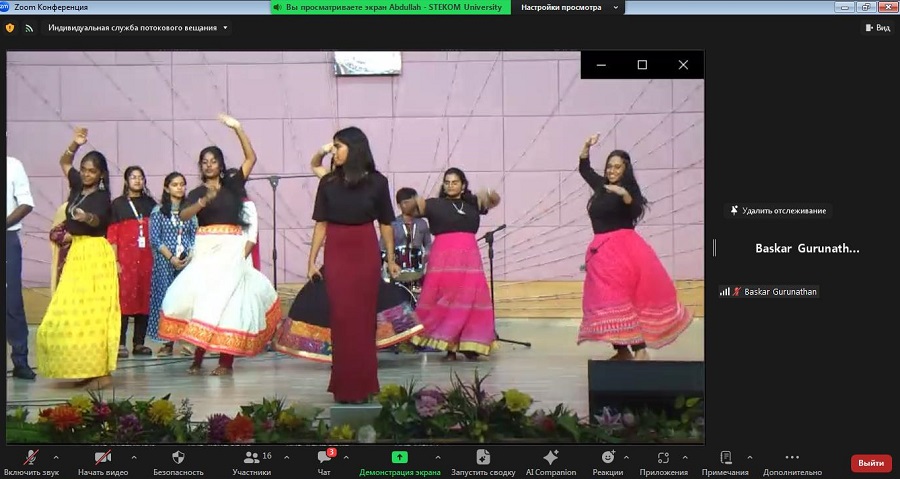The width and height of the screenshot is (900, 479).
Task: Click the red Выйти leave button
Action: point(871,463)
